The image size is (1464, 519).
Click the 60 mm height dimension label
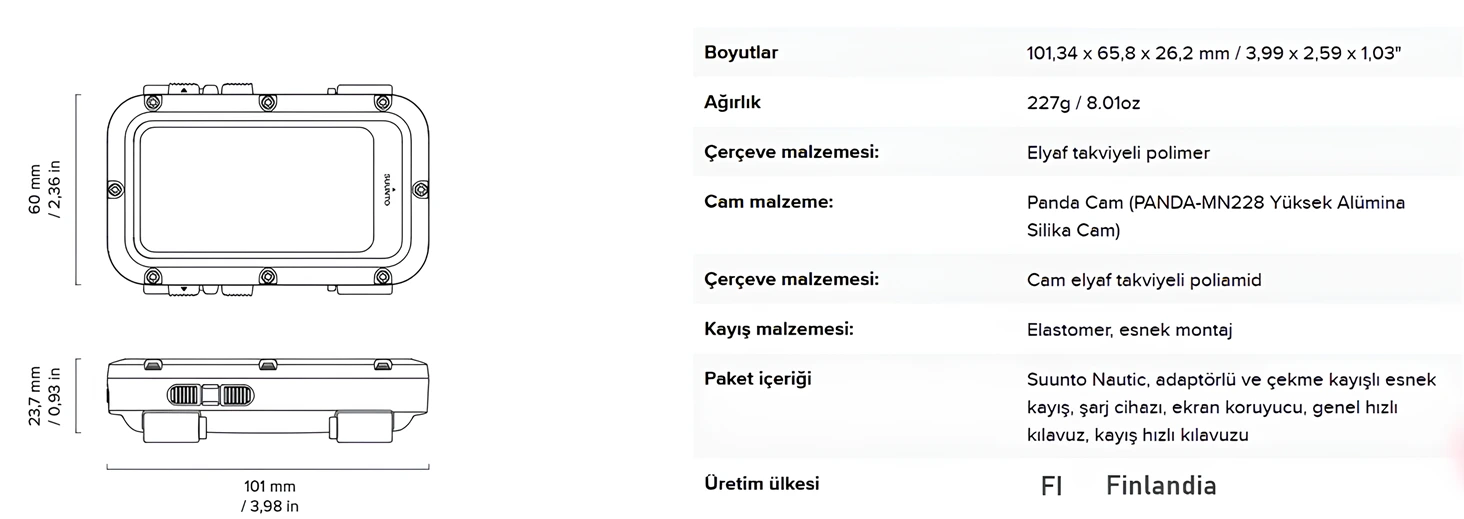(x=44, y=188)
